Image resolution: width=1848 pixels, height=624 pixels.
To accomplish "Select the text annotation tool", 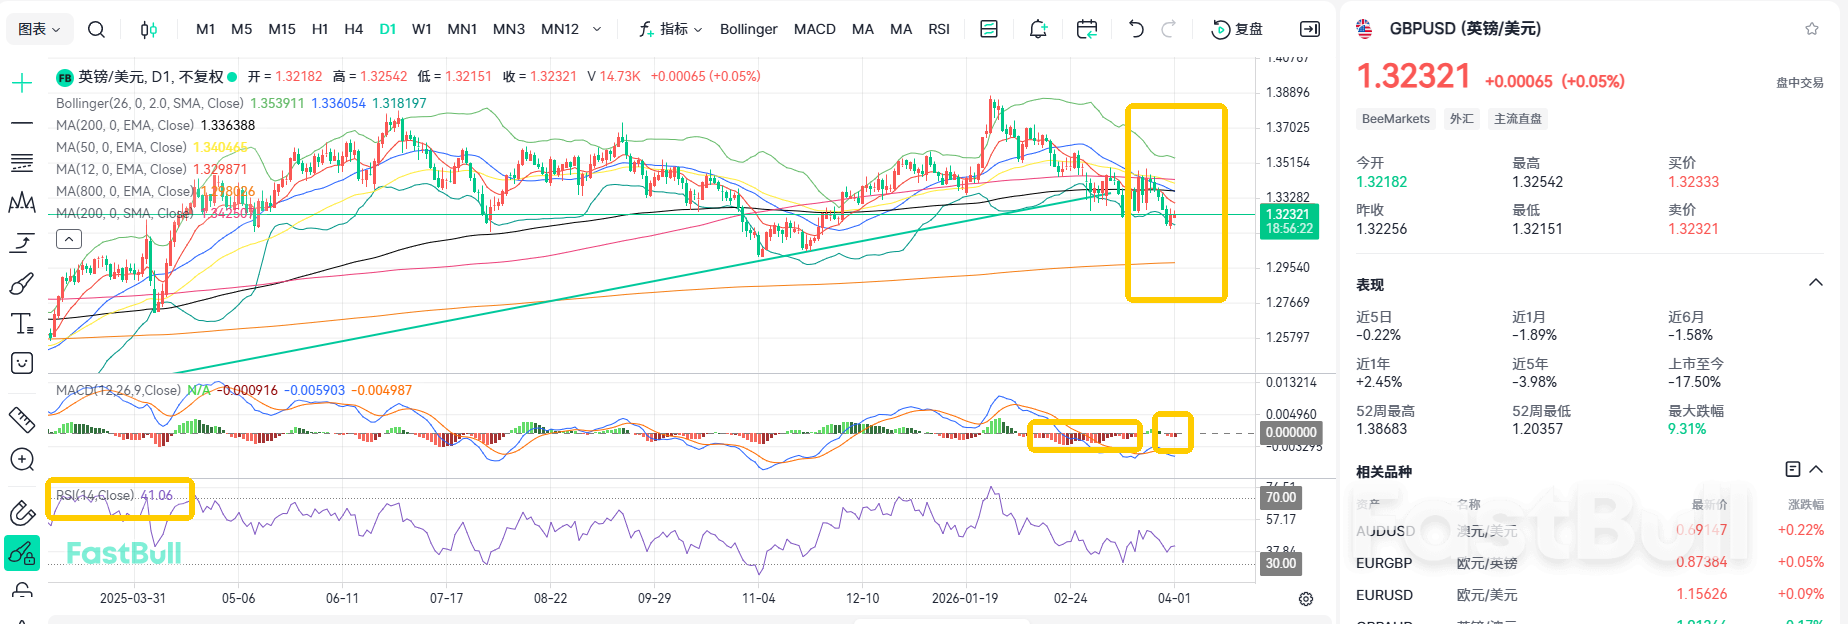I will tap(22, 323).
